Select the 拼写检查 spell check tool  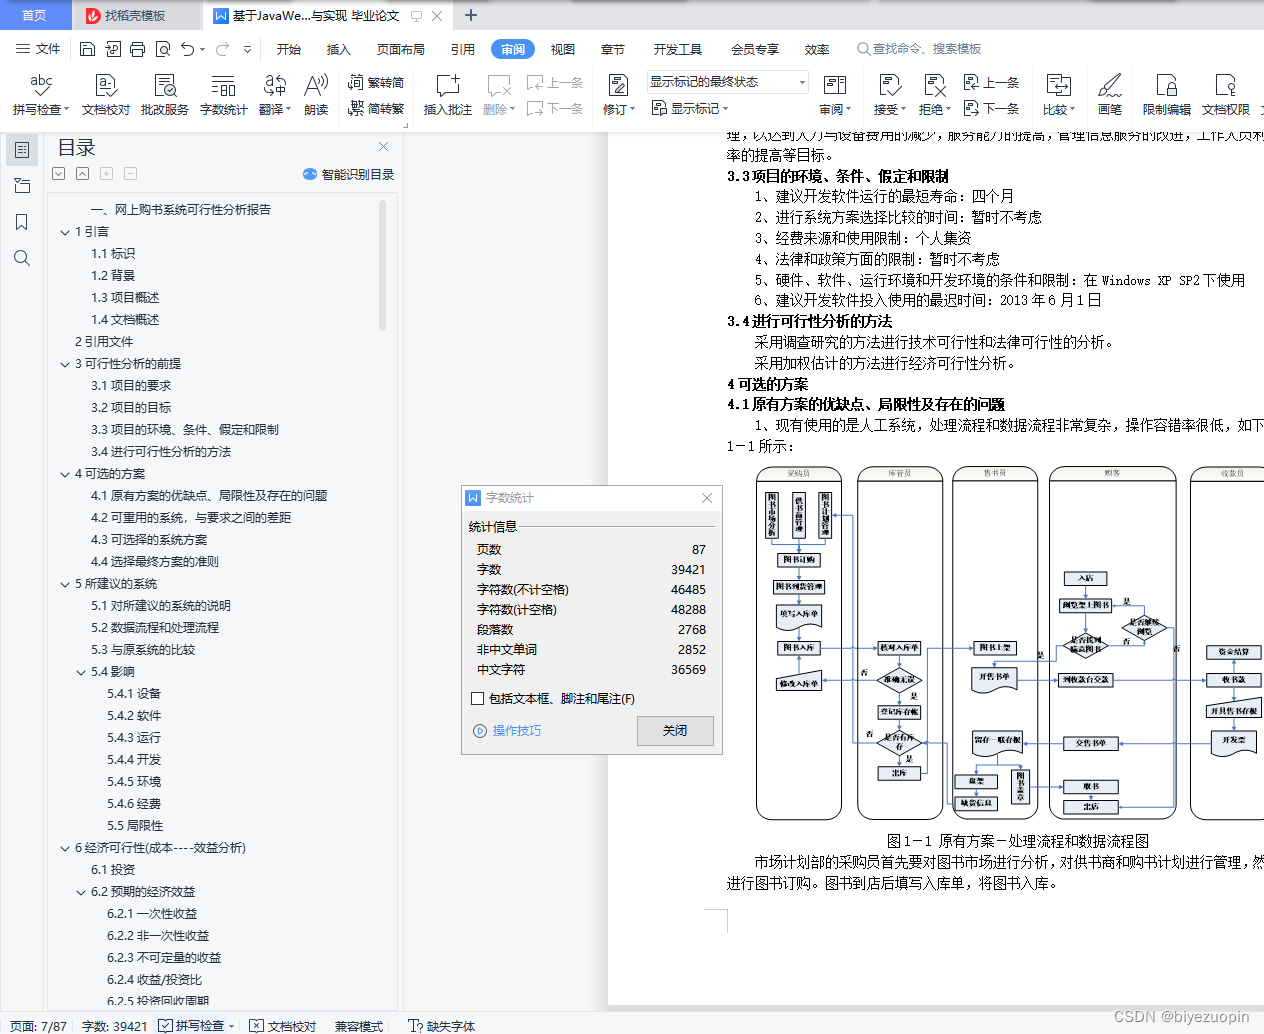coord(41,95)
